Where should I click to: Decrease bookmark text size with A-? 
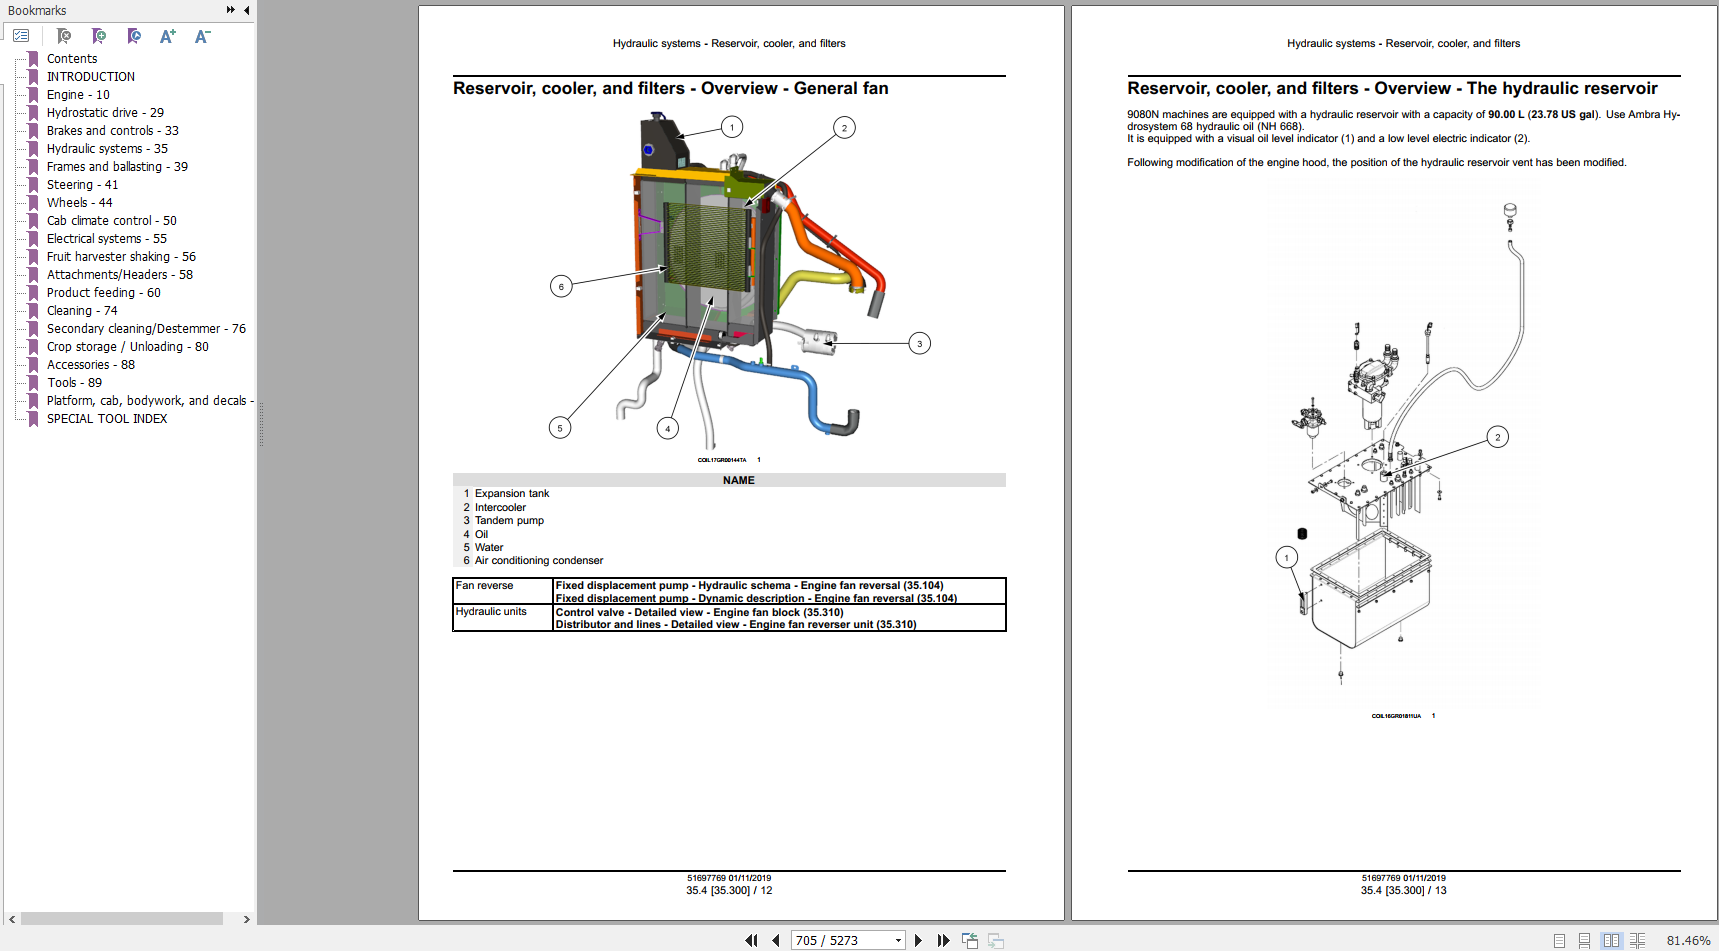pos(202,36)
